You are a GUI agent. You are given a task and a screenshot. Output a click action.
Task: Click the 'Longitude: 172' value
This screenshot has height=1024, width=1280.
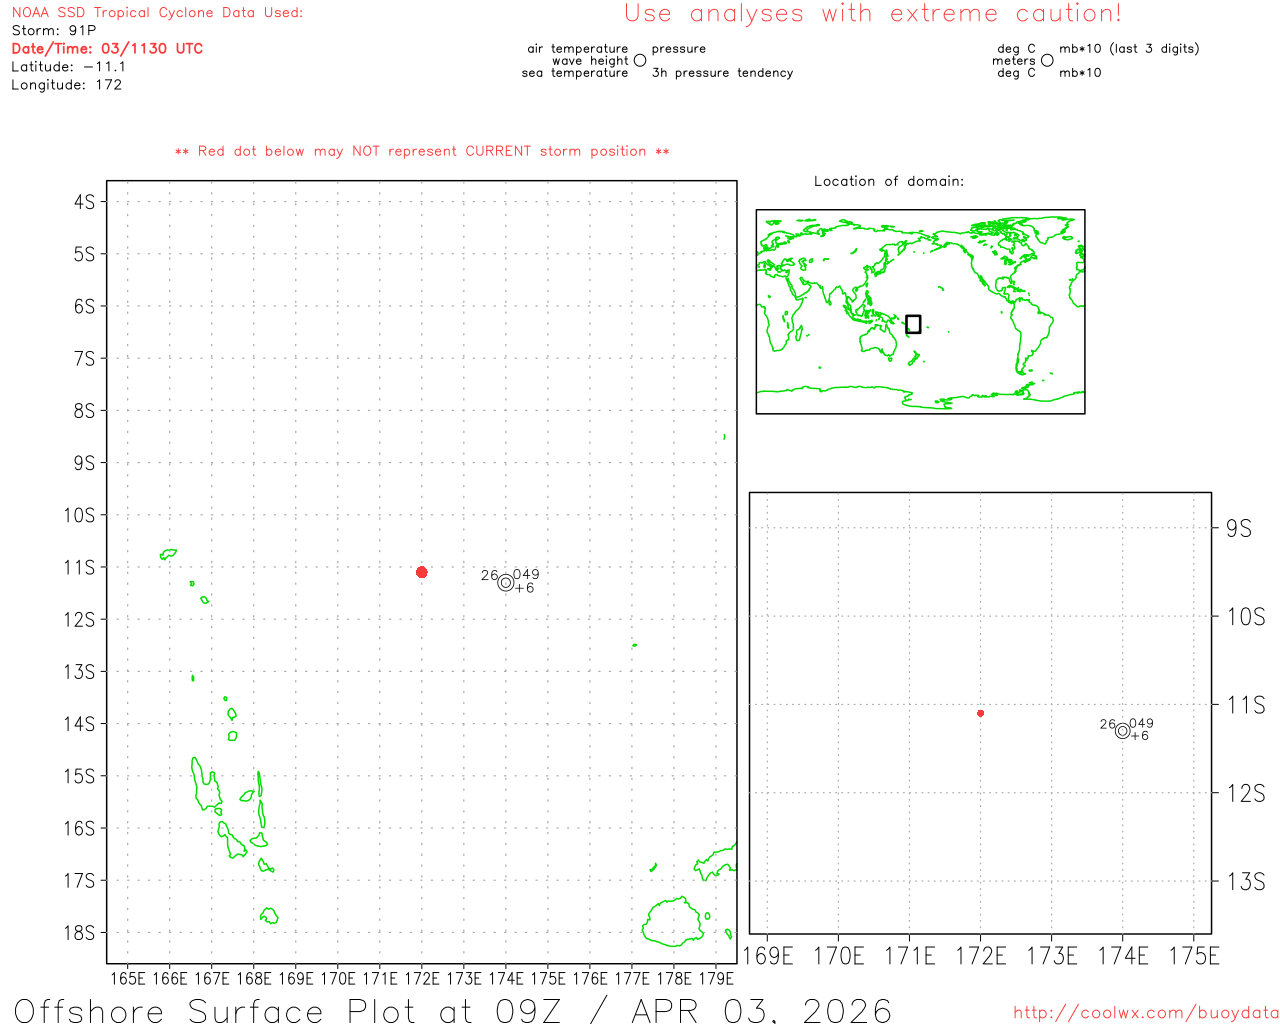(67, 85)
